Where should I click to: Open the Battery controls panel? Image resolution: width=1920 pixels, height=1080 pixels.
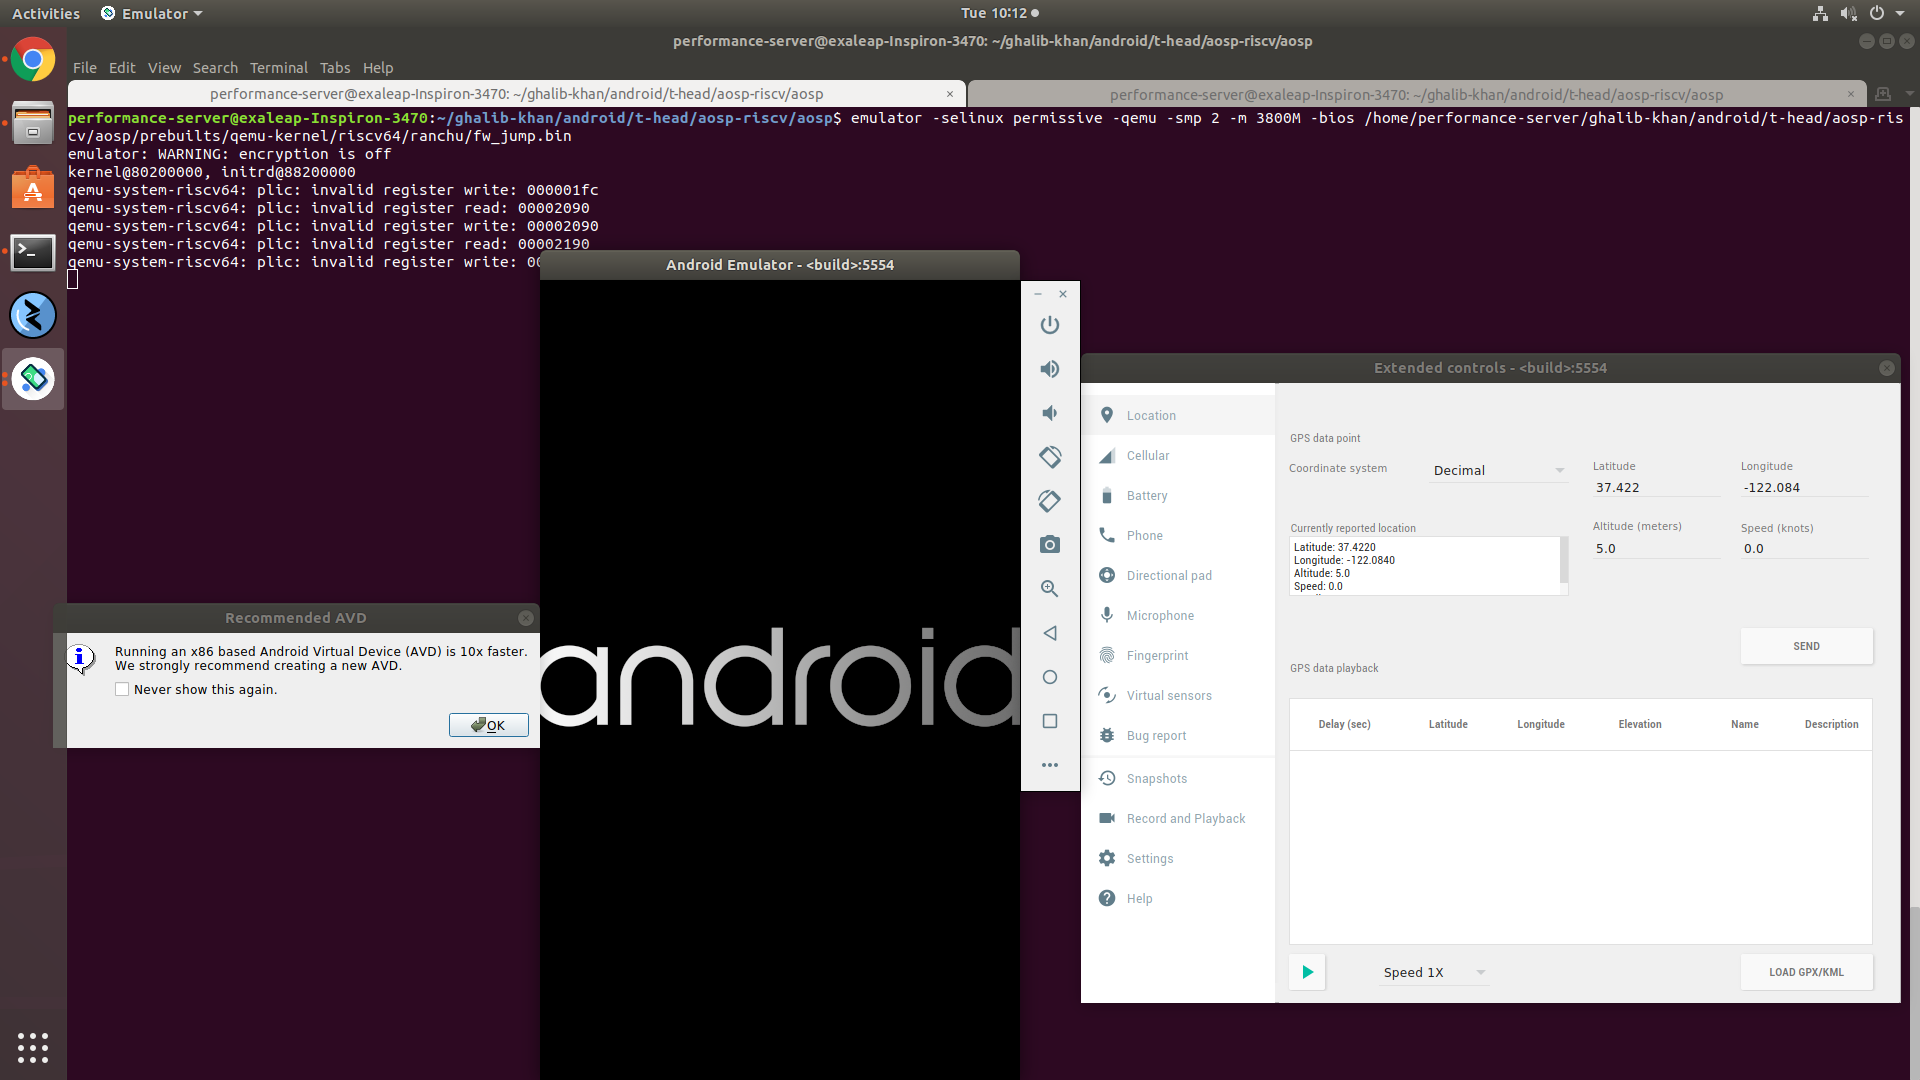(1146, 495)
